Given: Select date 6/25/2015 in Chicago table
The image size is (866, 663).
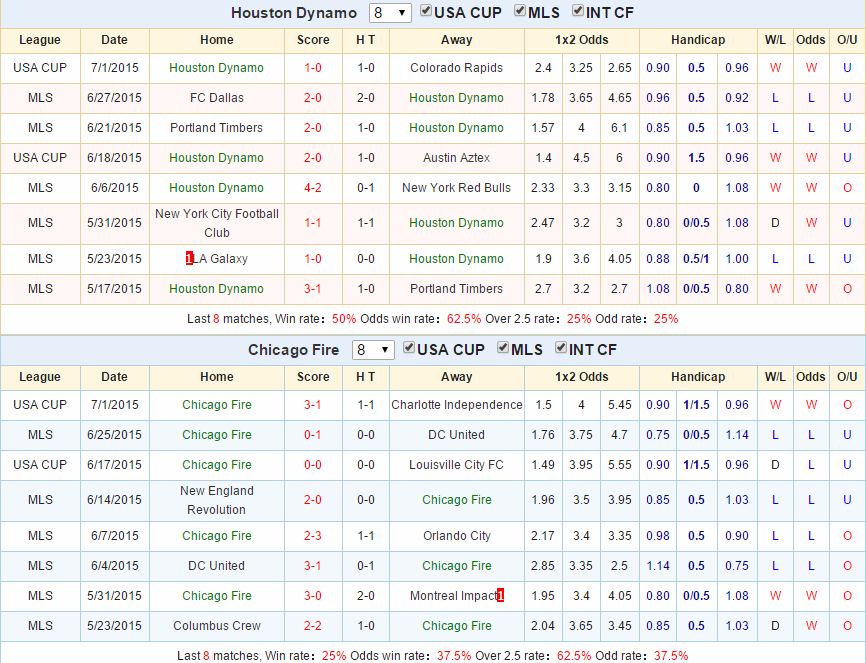Looking at the screenshot, I should (x=114, y=435).
